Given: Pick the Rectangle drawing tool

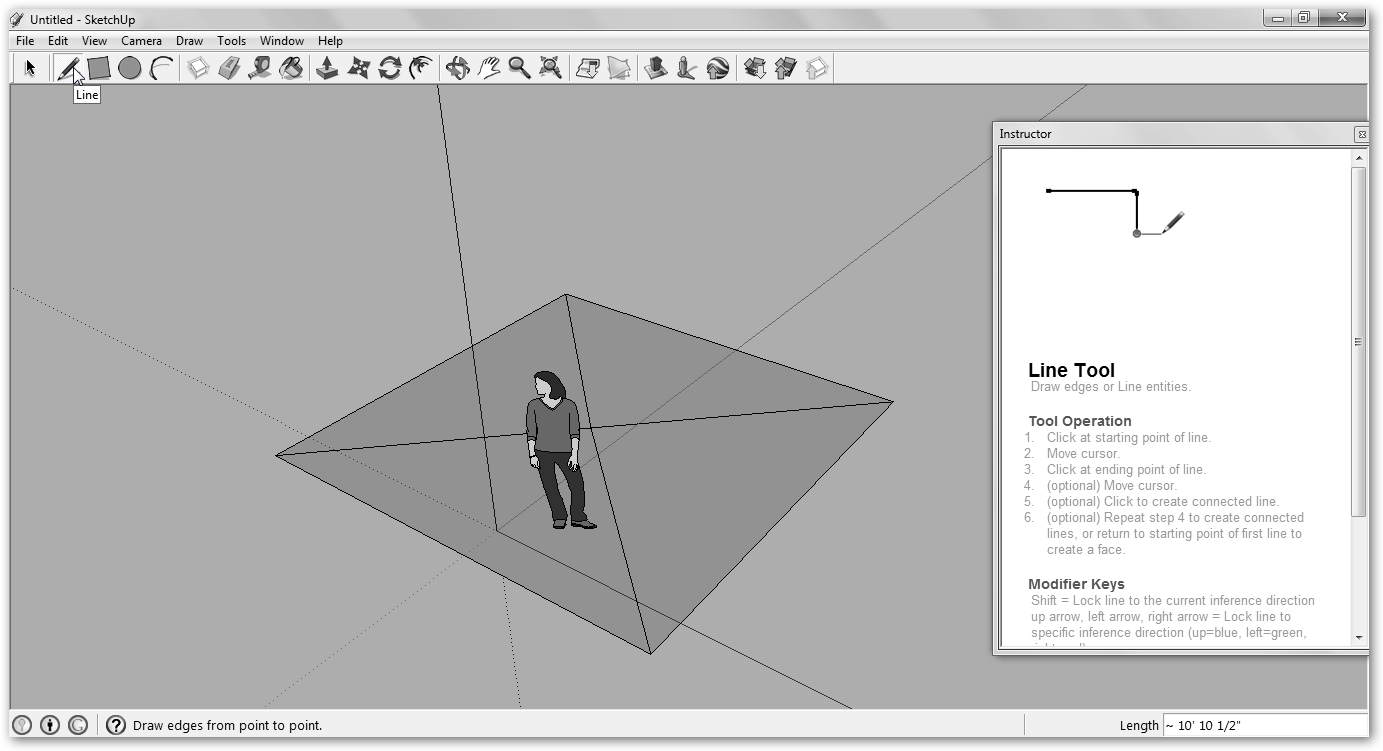Looking at the screenshot, I should click(x=98, y=68).
